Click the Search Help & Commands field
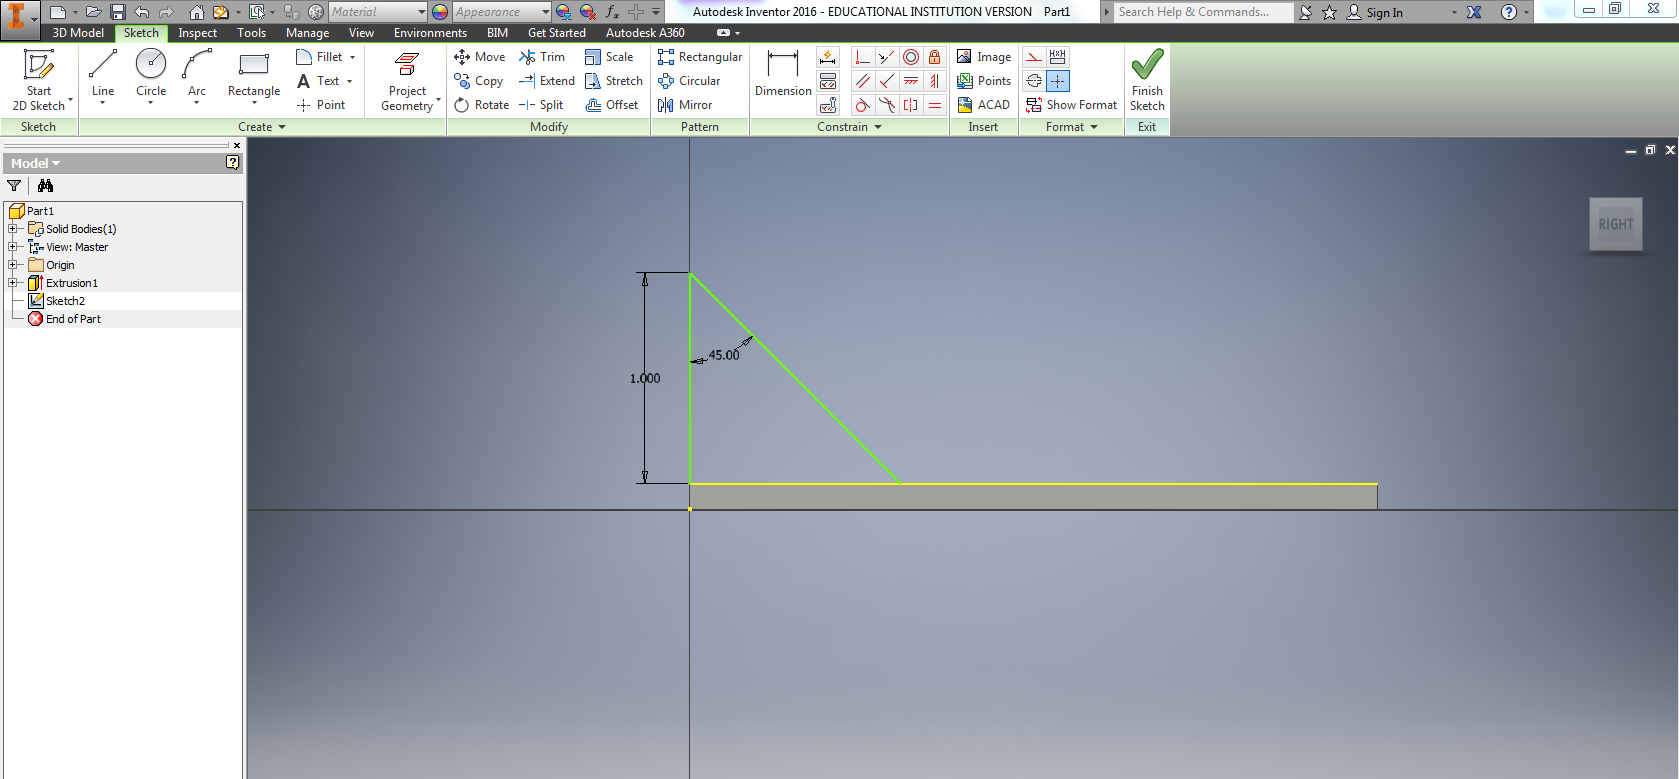 tap(1203, 12)
